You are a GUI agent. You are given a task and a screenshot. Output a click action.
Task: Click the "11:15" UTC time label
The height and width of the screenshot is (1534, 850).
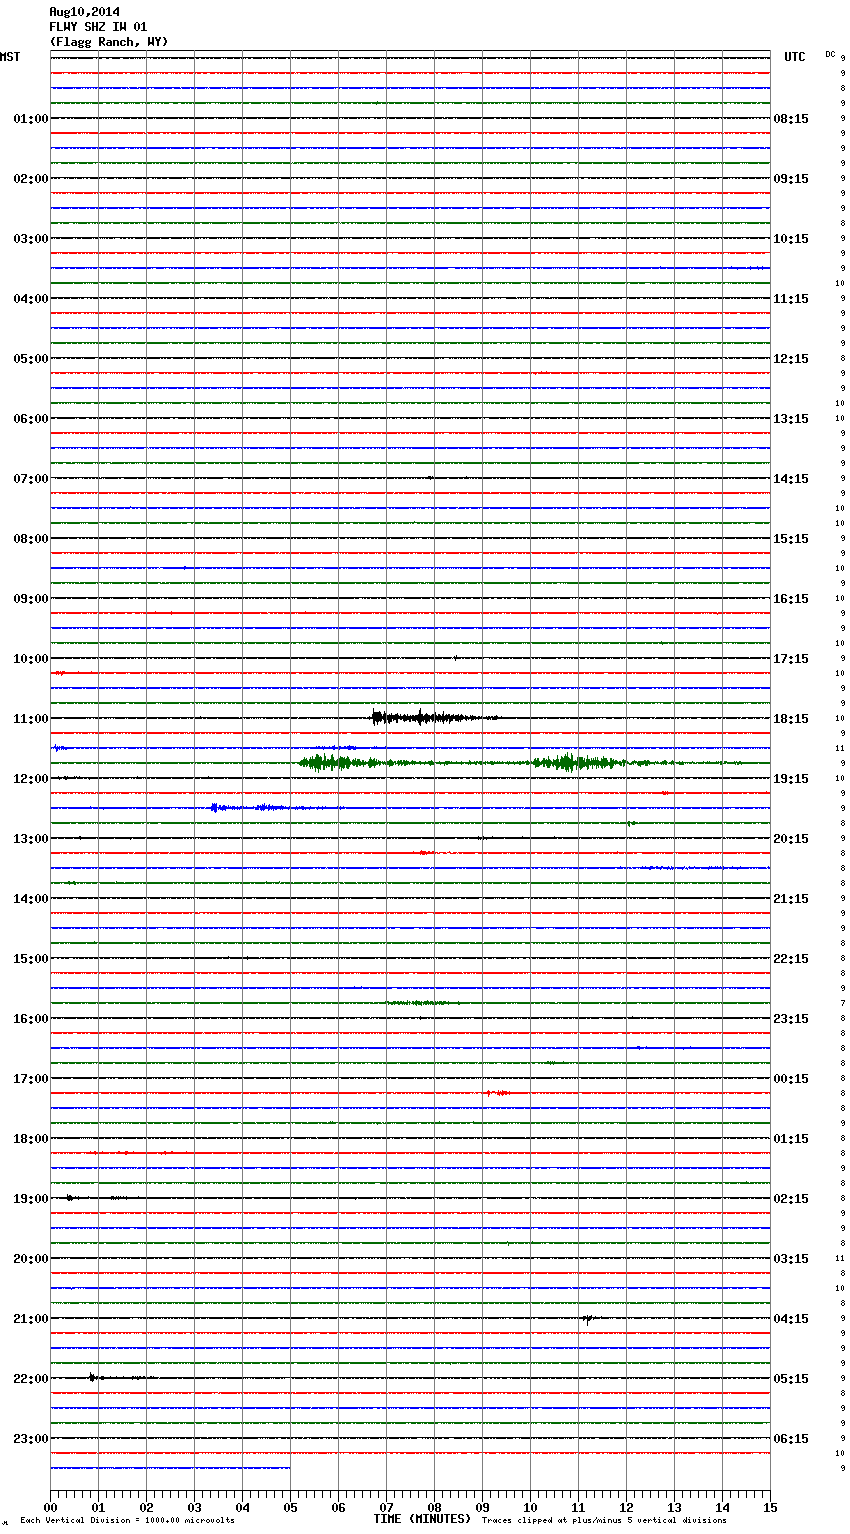click(x=791, y=299)
